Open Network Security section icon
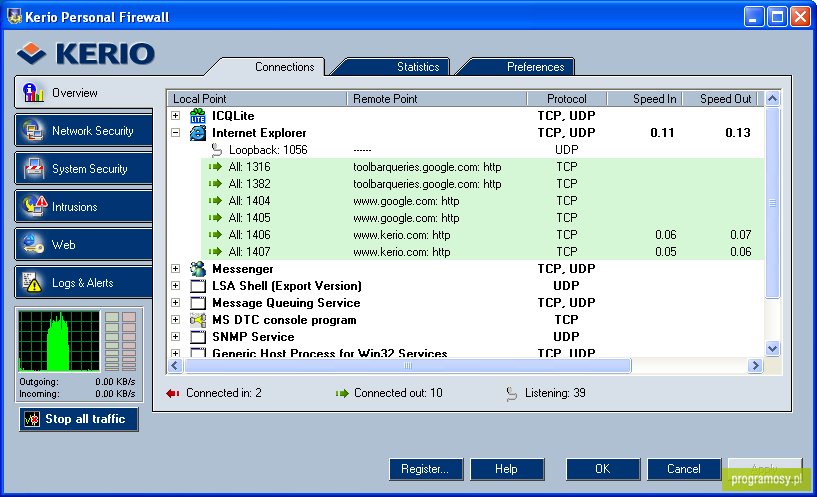817x497 pixels. (x=33, y=131)
